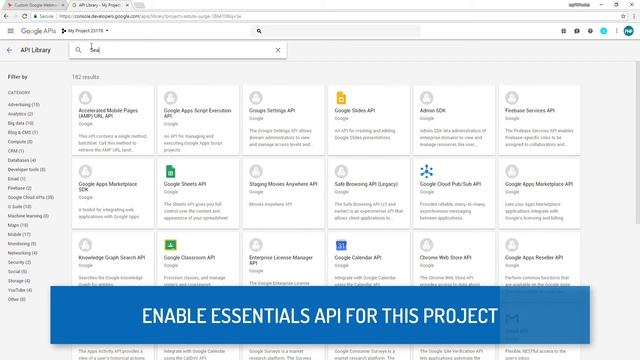
Task: Click the magnifier icon in top search bar
Action: point(259,31)
